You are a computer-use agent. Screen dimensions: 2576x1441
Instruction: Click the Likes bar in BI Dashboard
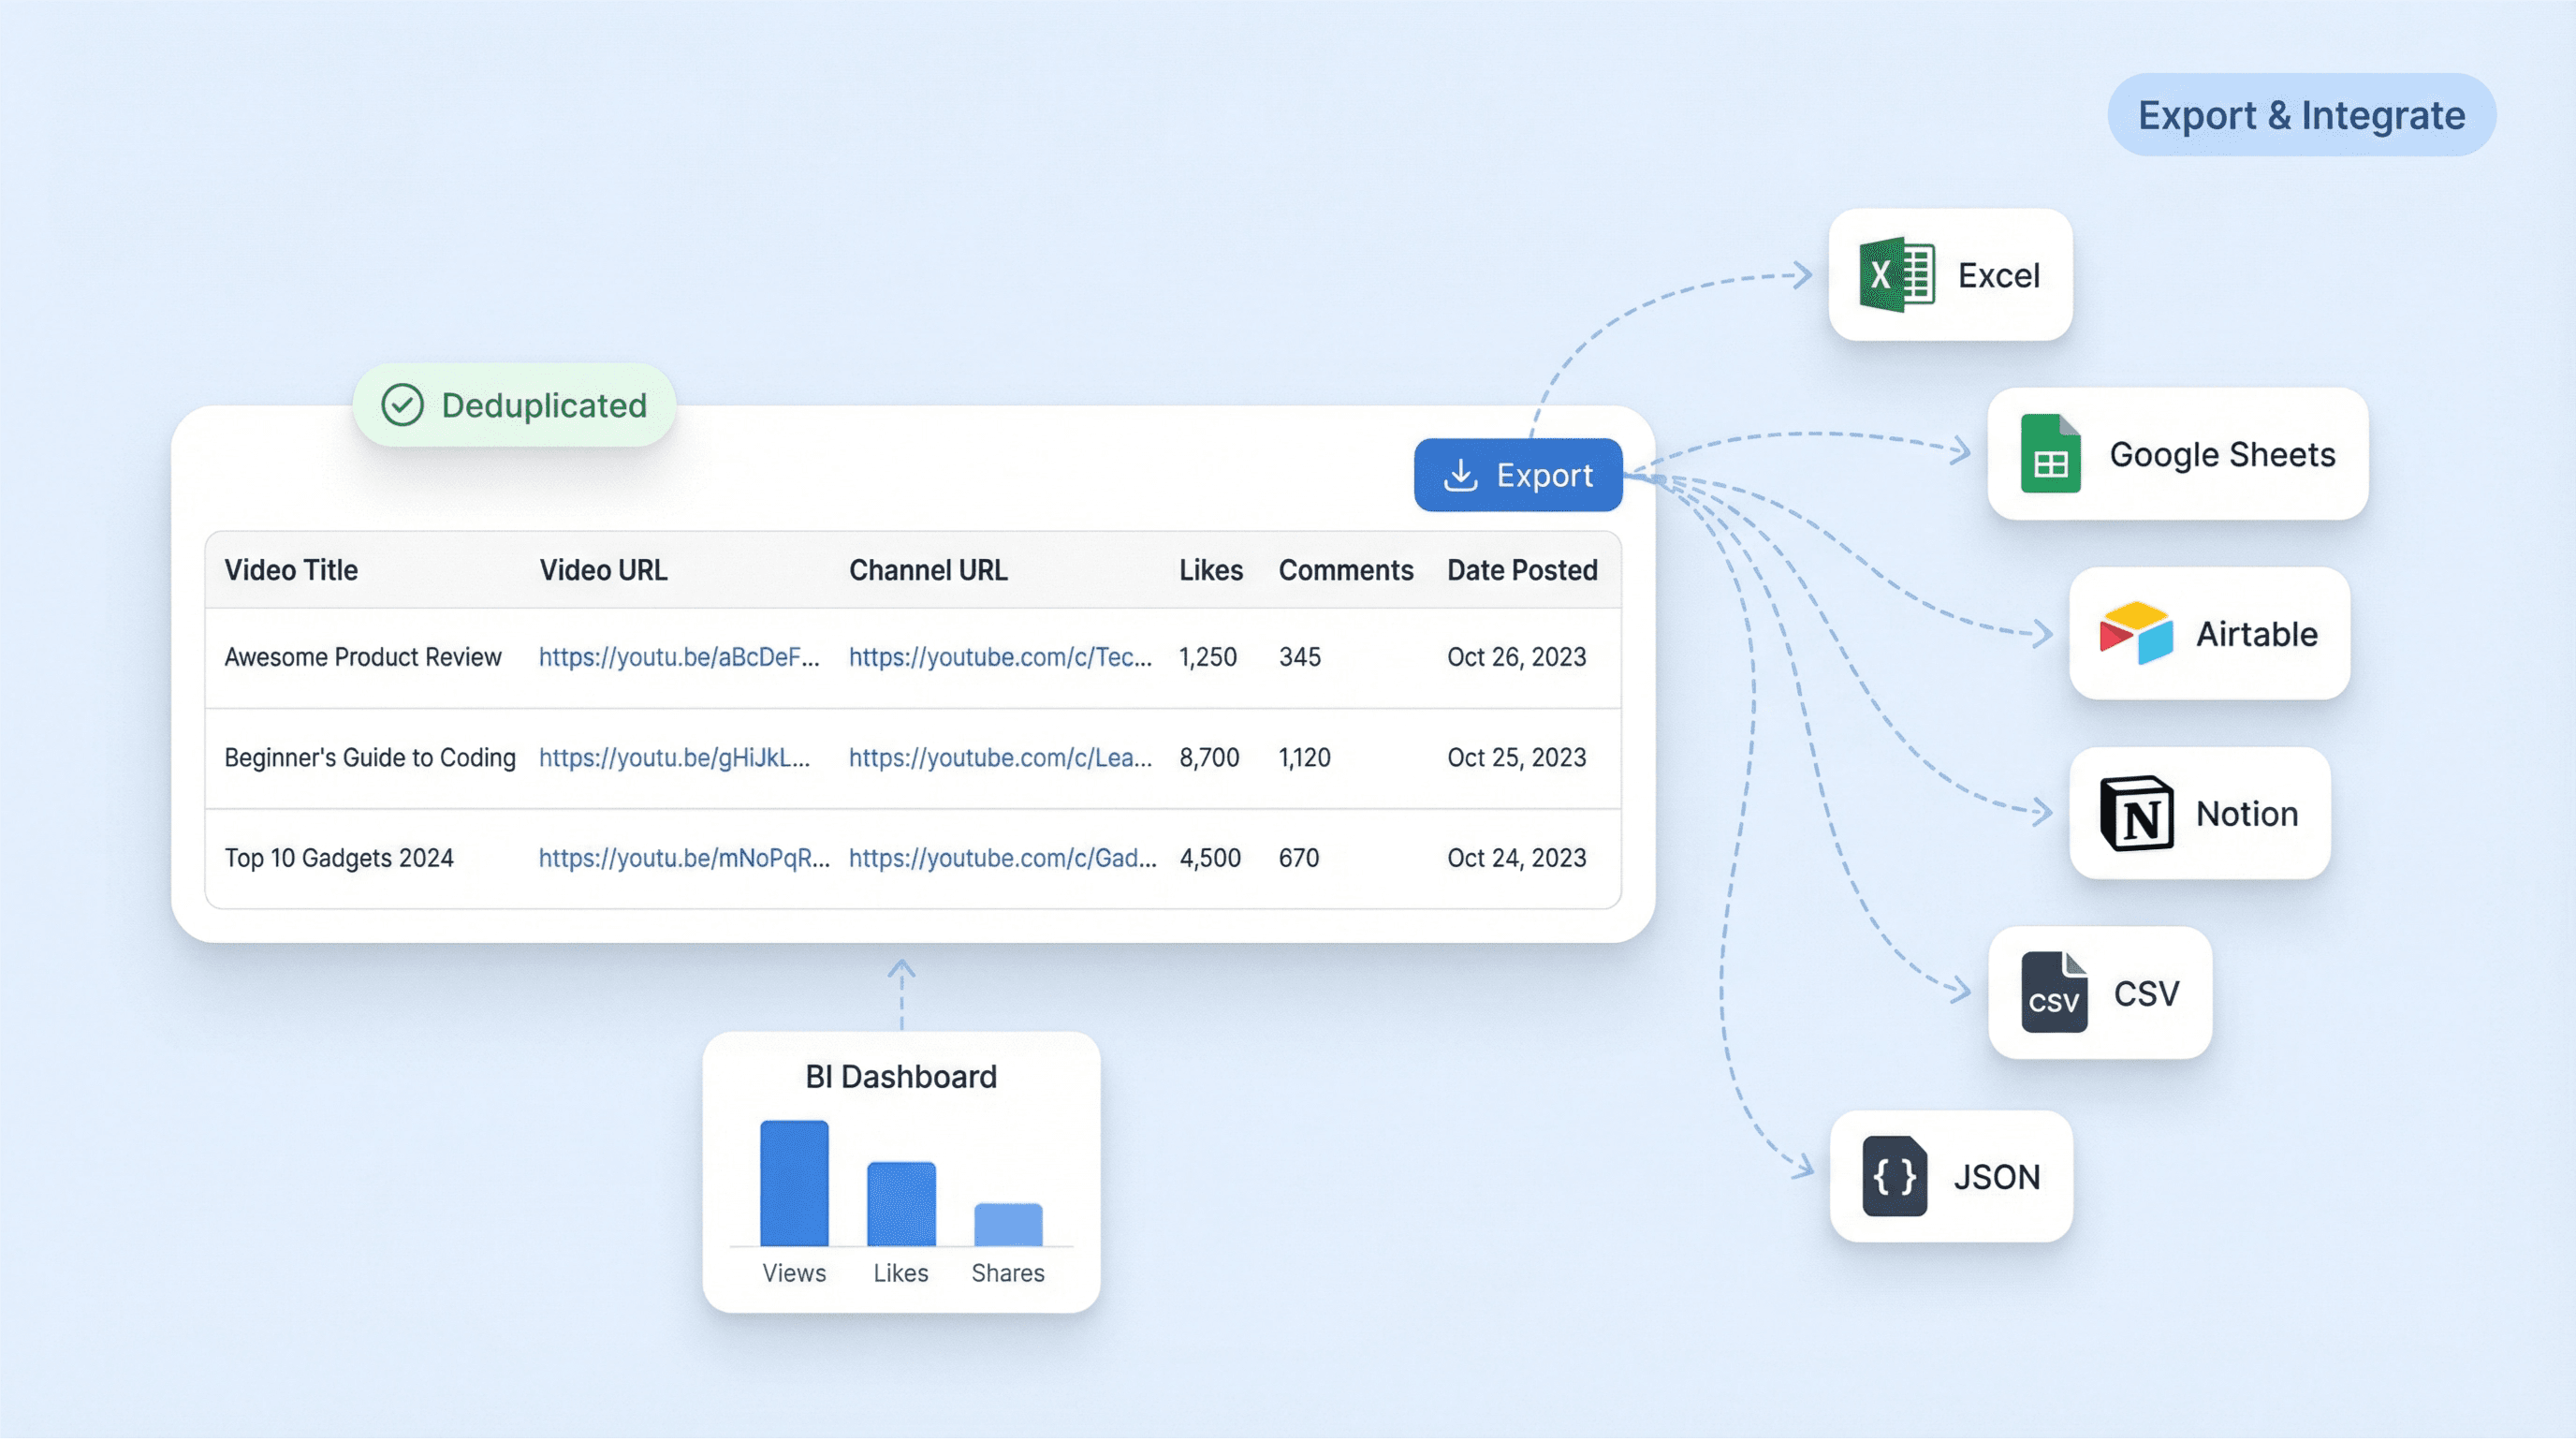tap(901, 1205)
